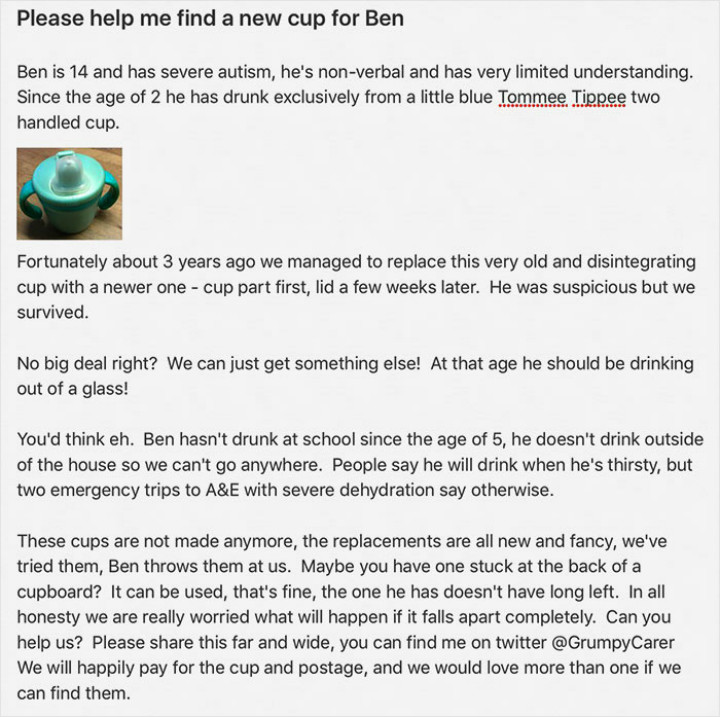Click 'You'd think eh.' sentence start
The image size is (720, 717).
click(x=75, y=440)
